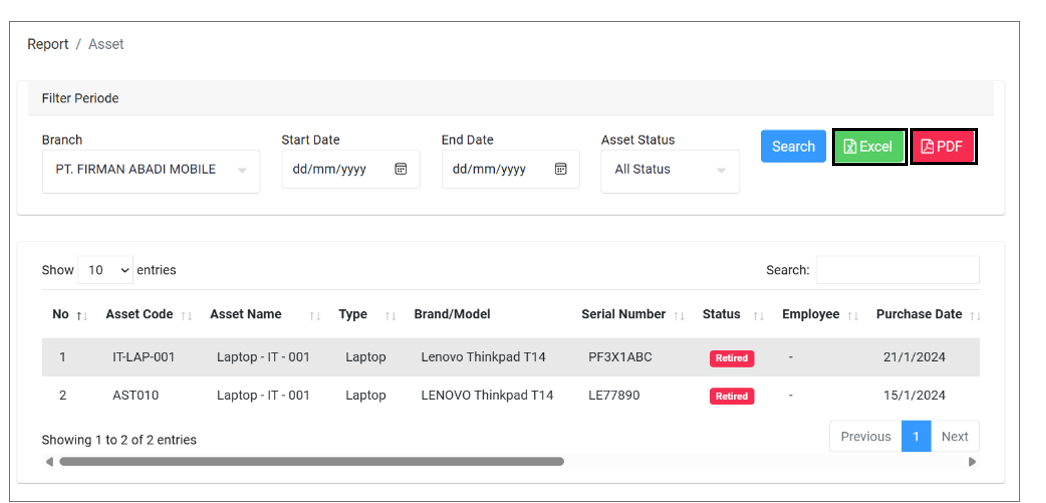1046x503 pixels.
Task: Open the Asset Status dropdown
Action: [670, 170]
